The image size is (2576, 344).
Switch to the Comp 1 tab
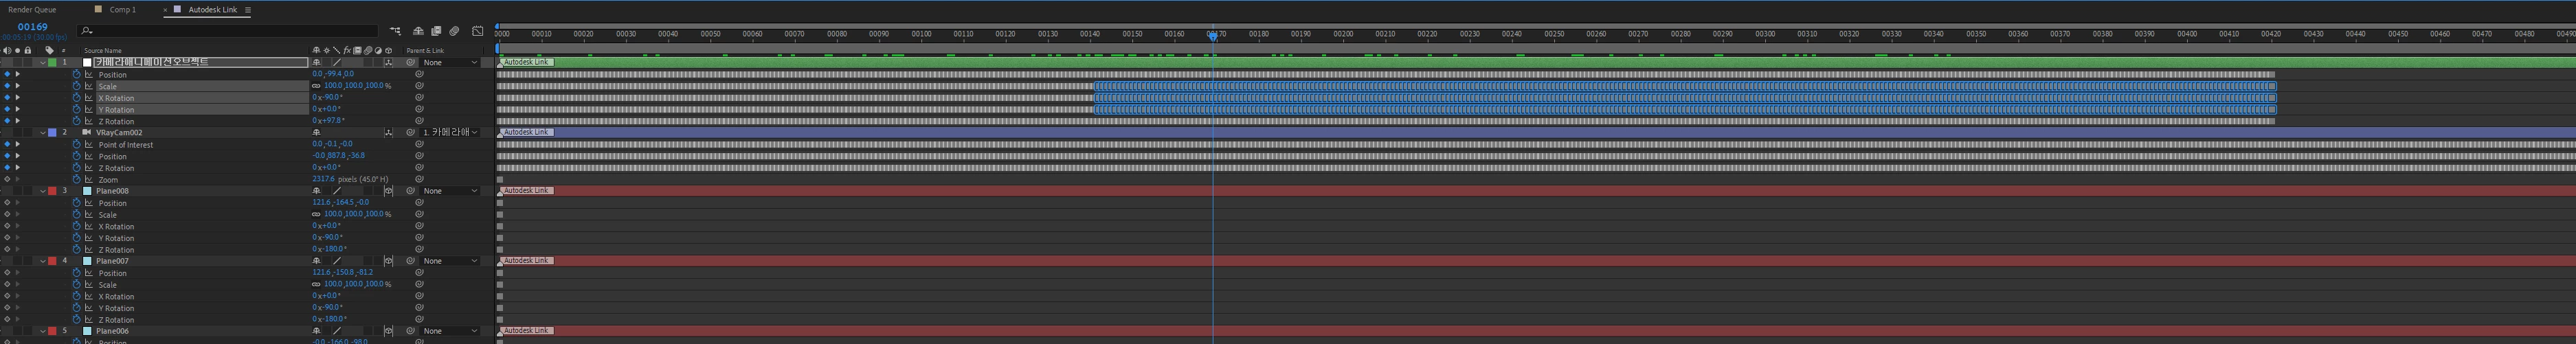[x=122, y=10]
